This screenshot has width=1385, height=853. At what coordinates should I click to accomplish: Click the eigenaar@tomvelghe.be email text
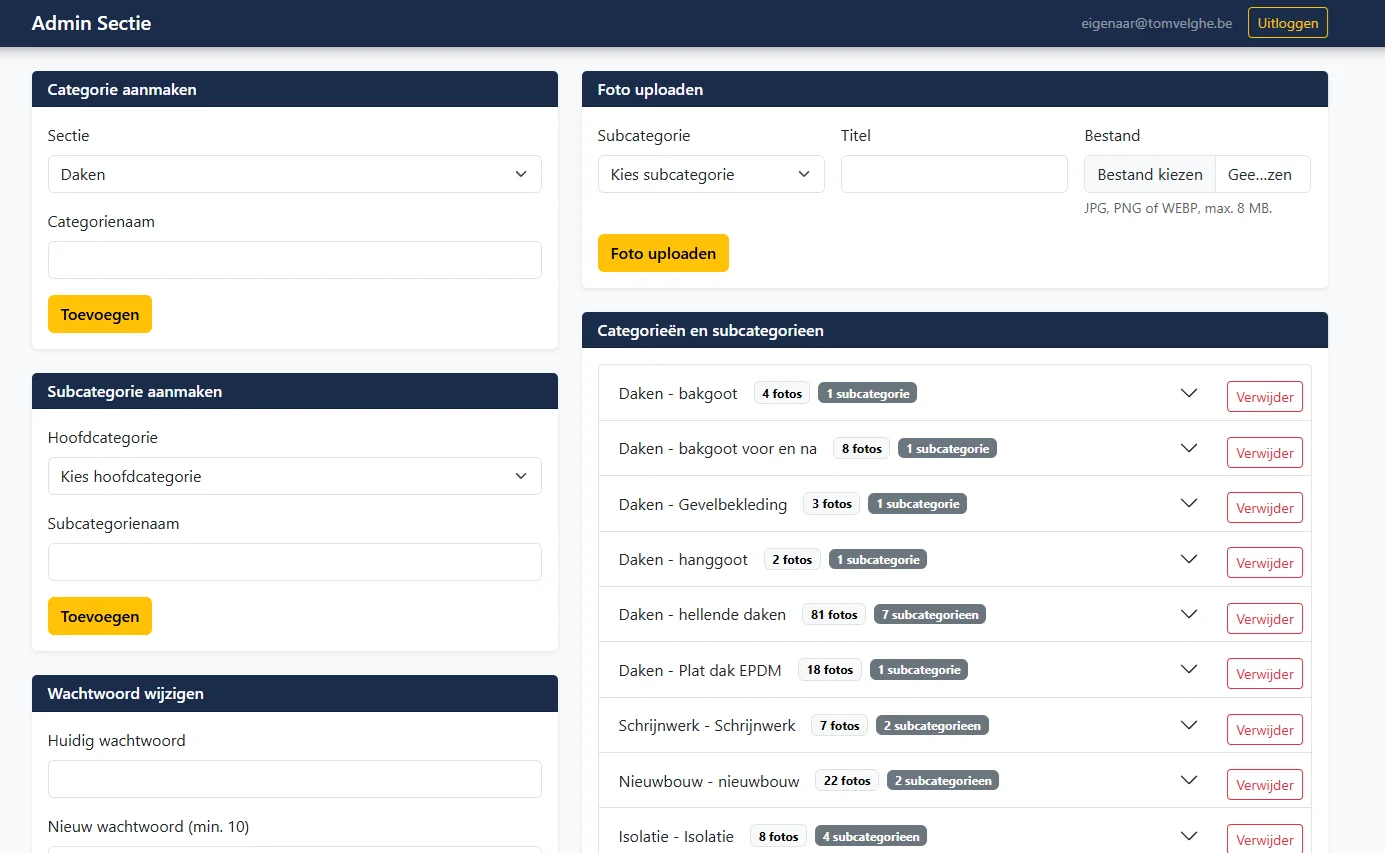click(1157, 23)
